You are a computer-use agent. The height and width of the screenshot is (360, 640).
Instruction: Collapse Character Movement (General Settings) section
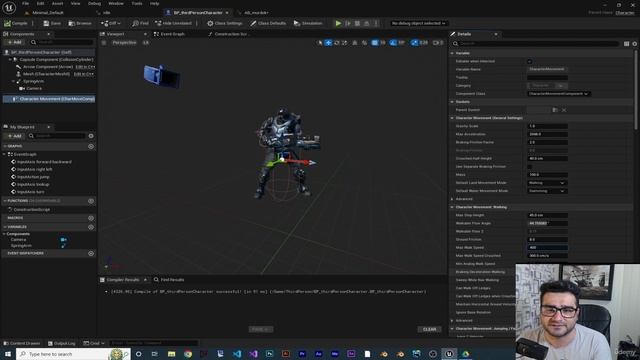click(x=452, y=118)
